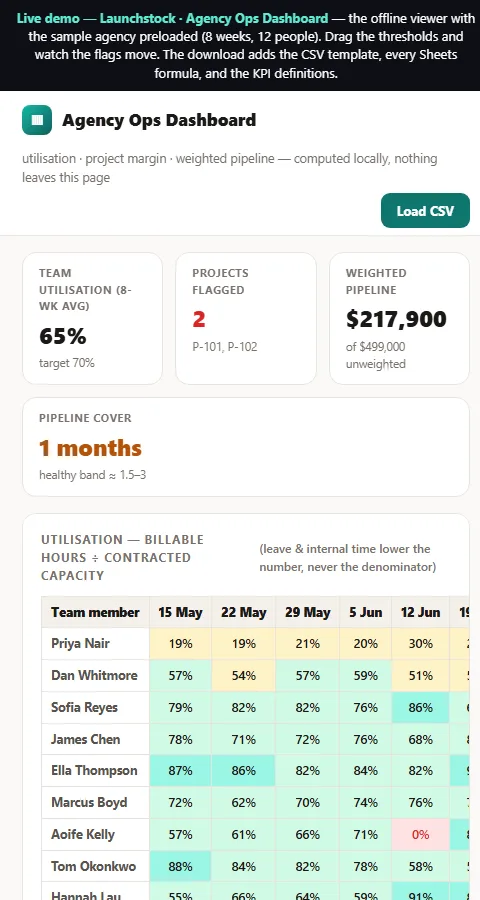Click the green Agency Ops Dashboard logo icon
The height and width of the screenshot is (900, 480).
37,120
